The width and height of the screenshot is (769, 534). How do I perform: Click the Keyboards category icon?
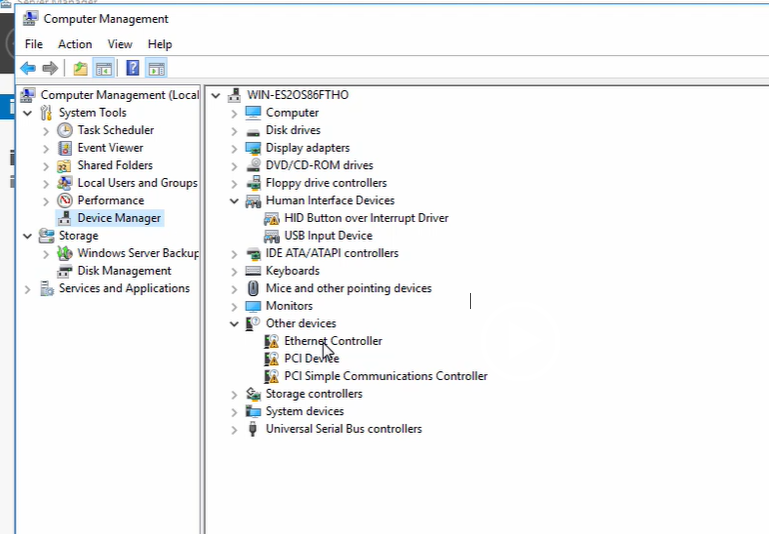253,271
